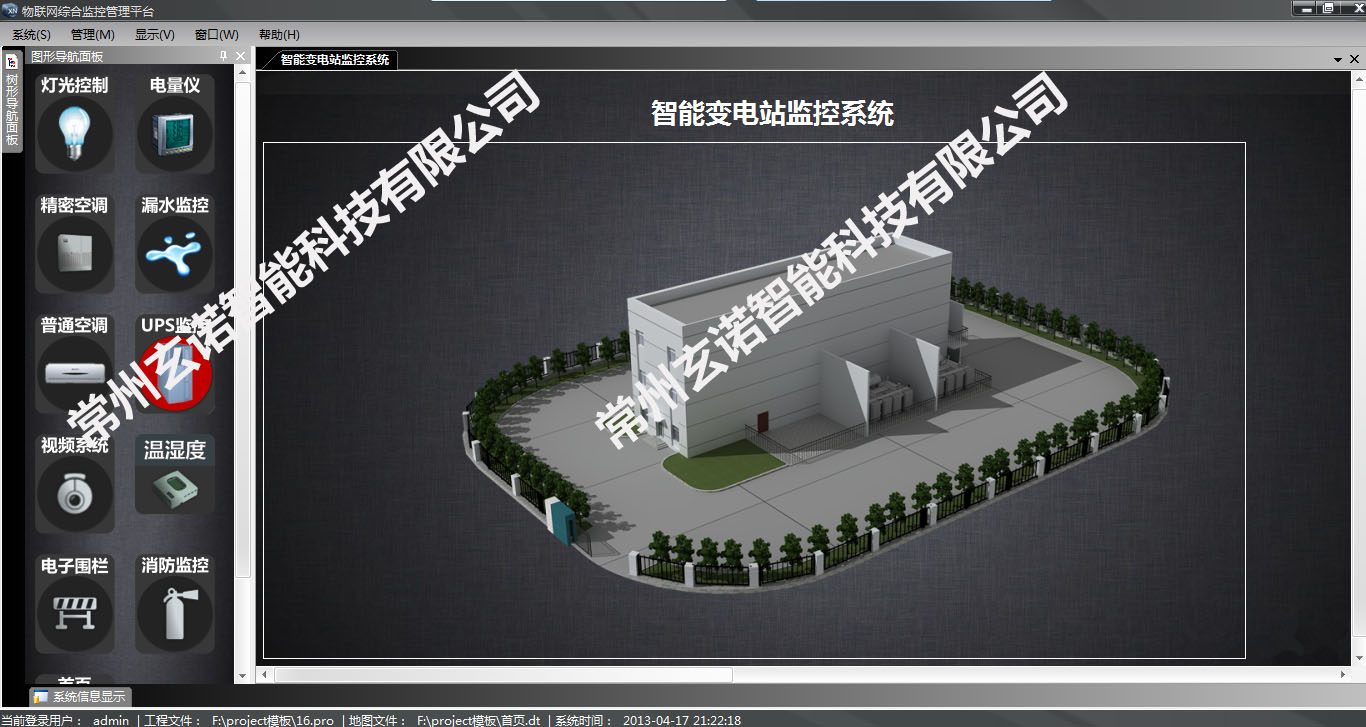Click the navigation panel vertical scrollbar thumb
The image size is (1366, 727).
[x=243, y=328]
